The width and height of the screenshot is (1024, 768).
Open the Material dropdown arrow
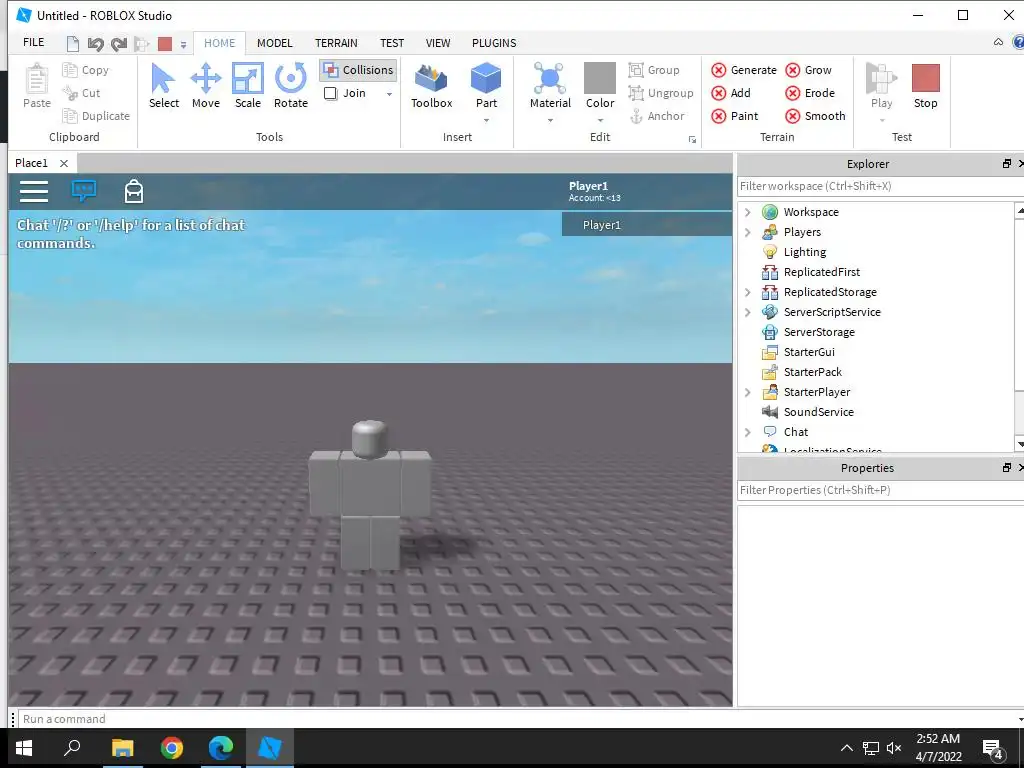tap(550, 120)
